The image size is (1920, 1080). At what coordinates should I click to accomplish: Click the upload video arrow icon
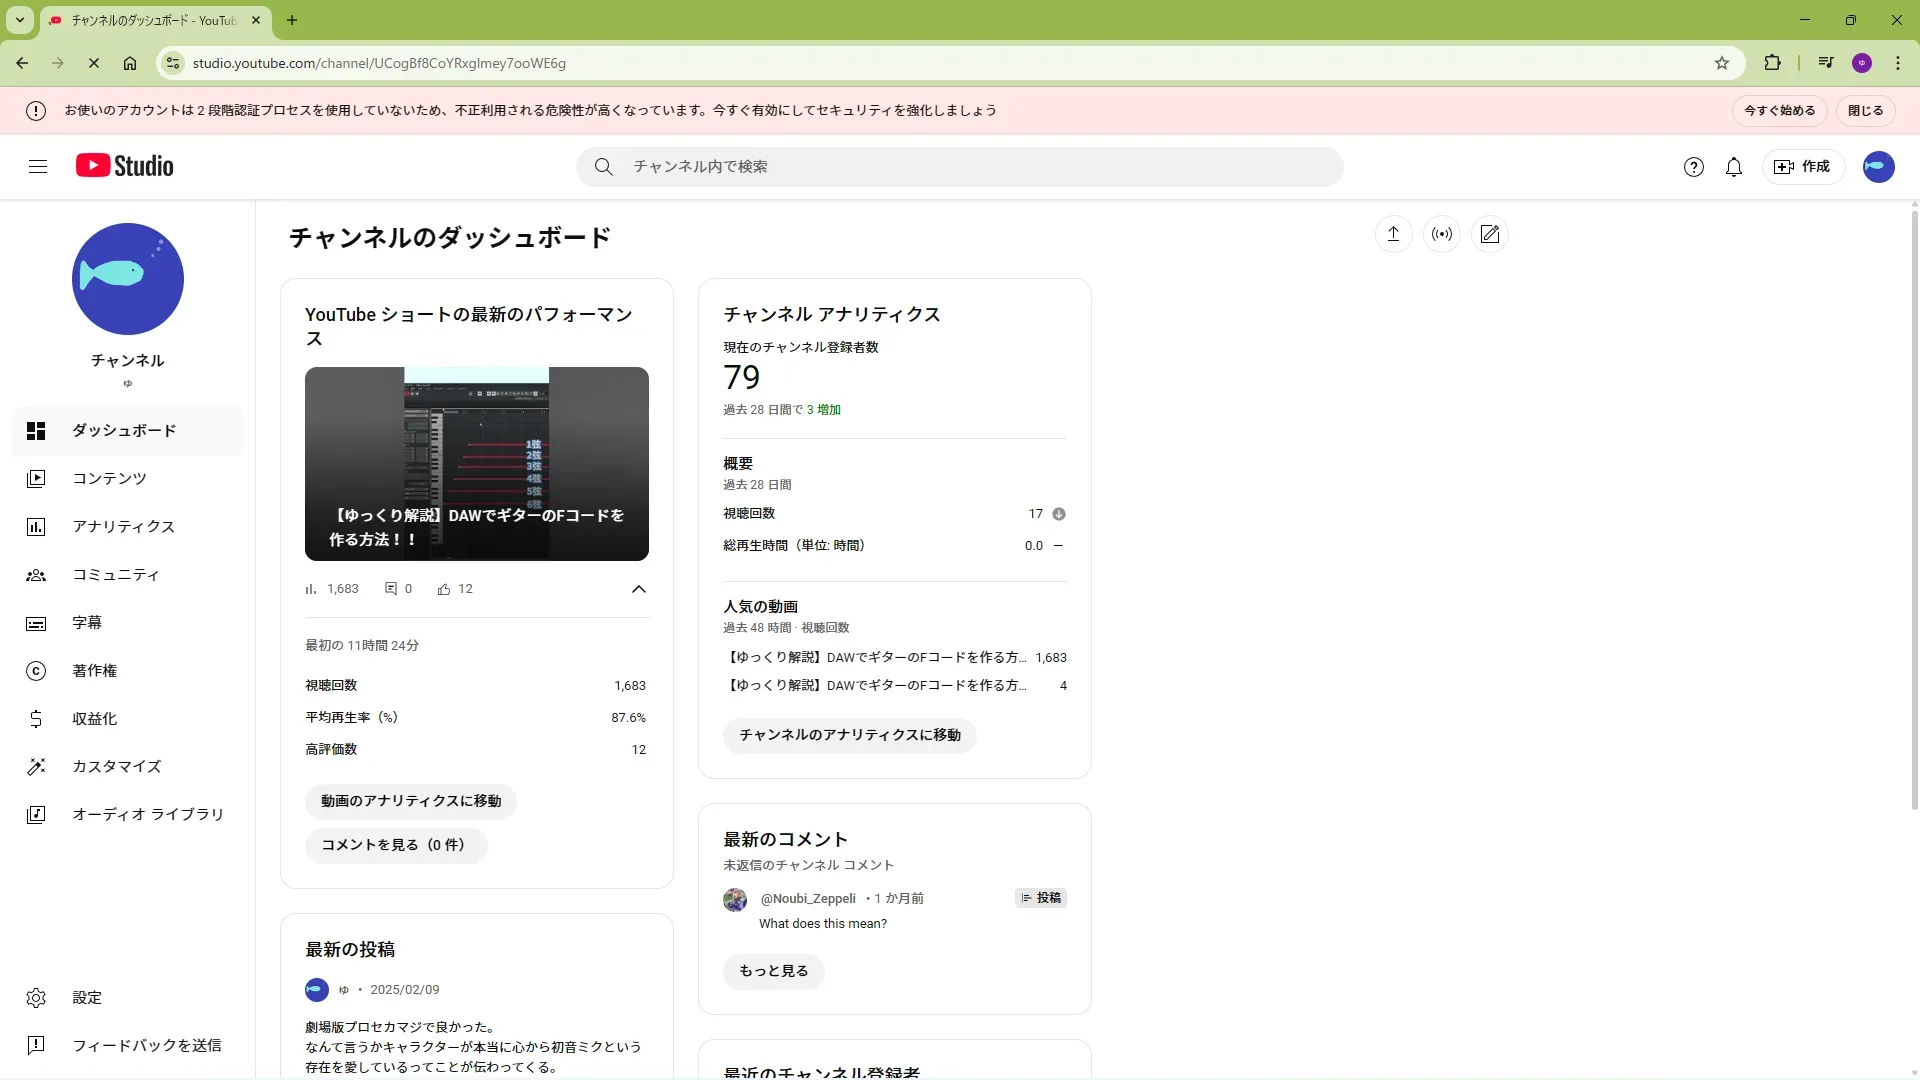pyautogui.click(x=1393, y=234)
